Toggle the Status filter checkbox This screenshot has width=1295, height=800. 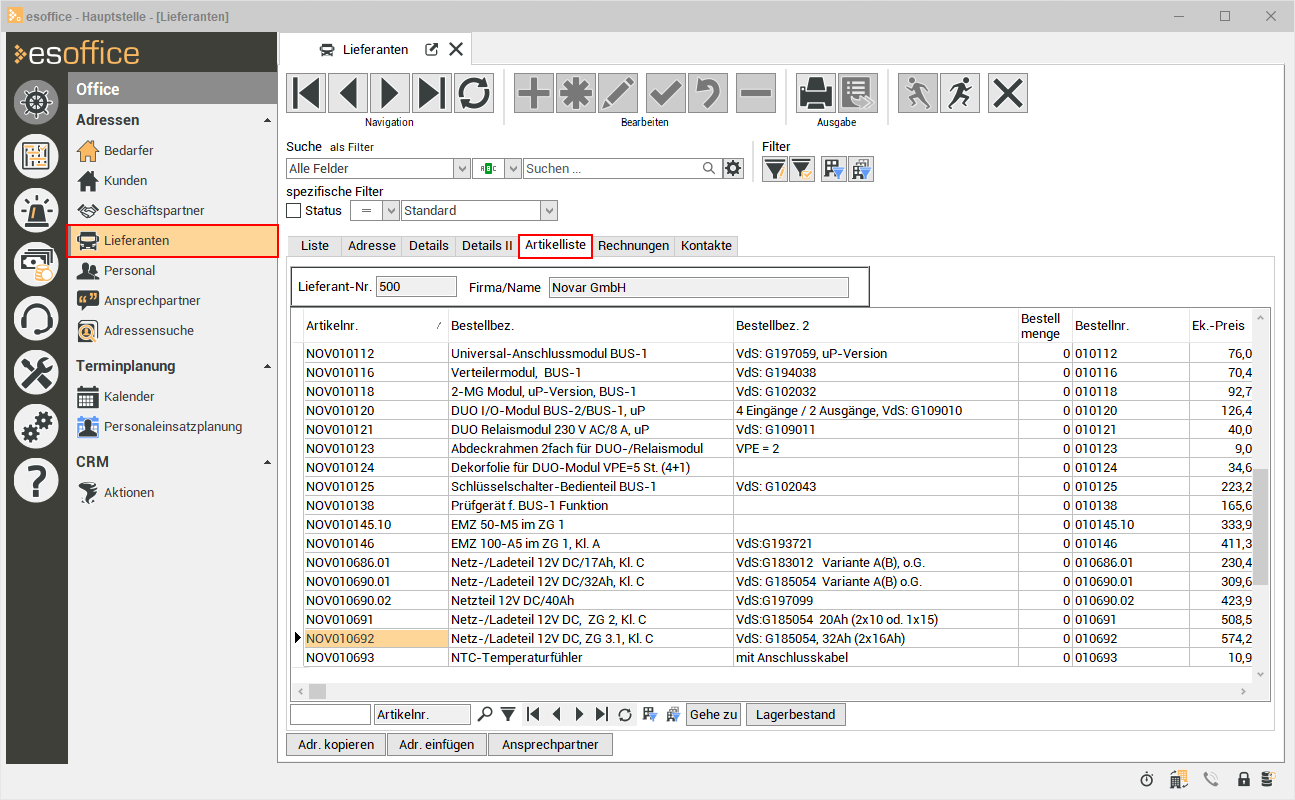click(x=294, y=211)
